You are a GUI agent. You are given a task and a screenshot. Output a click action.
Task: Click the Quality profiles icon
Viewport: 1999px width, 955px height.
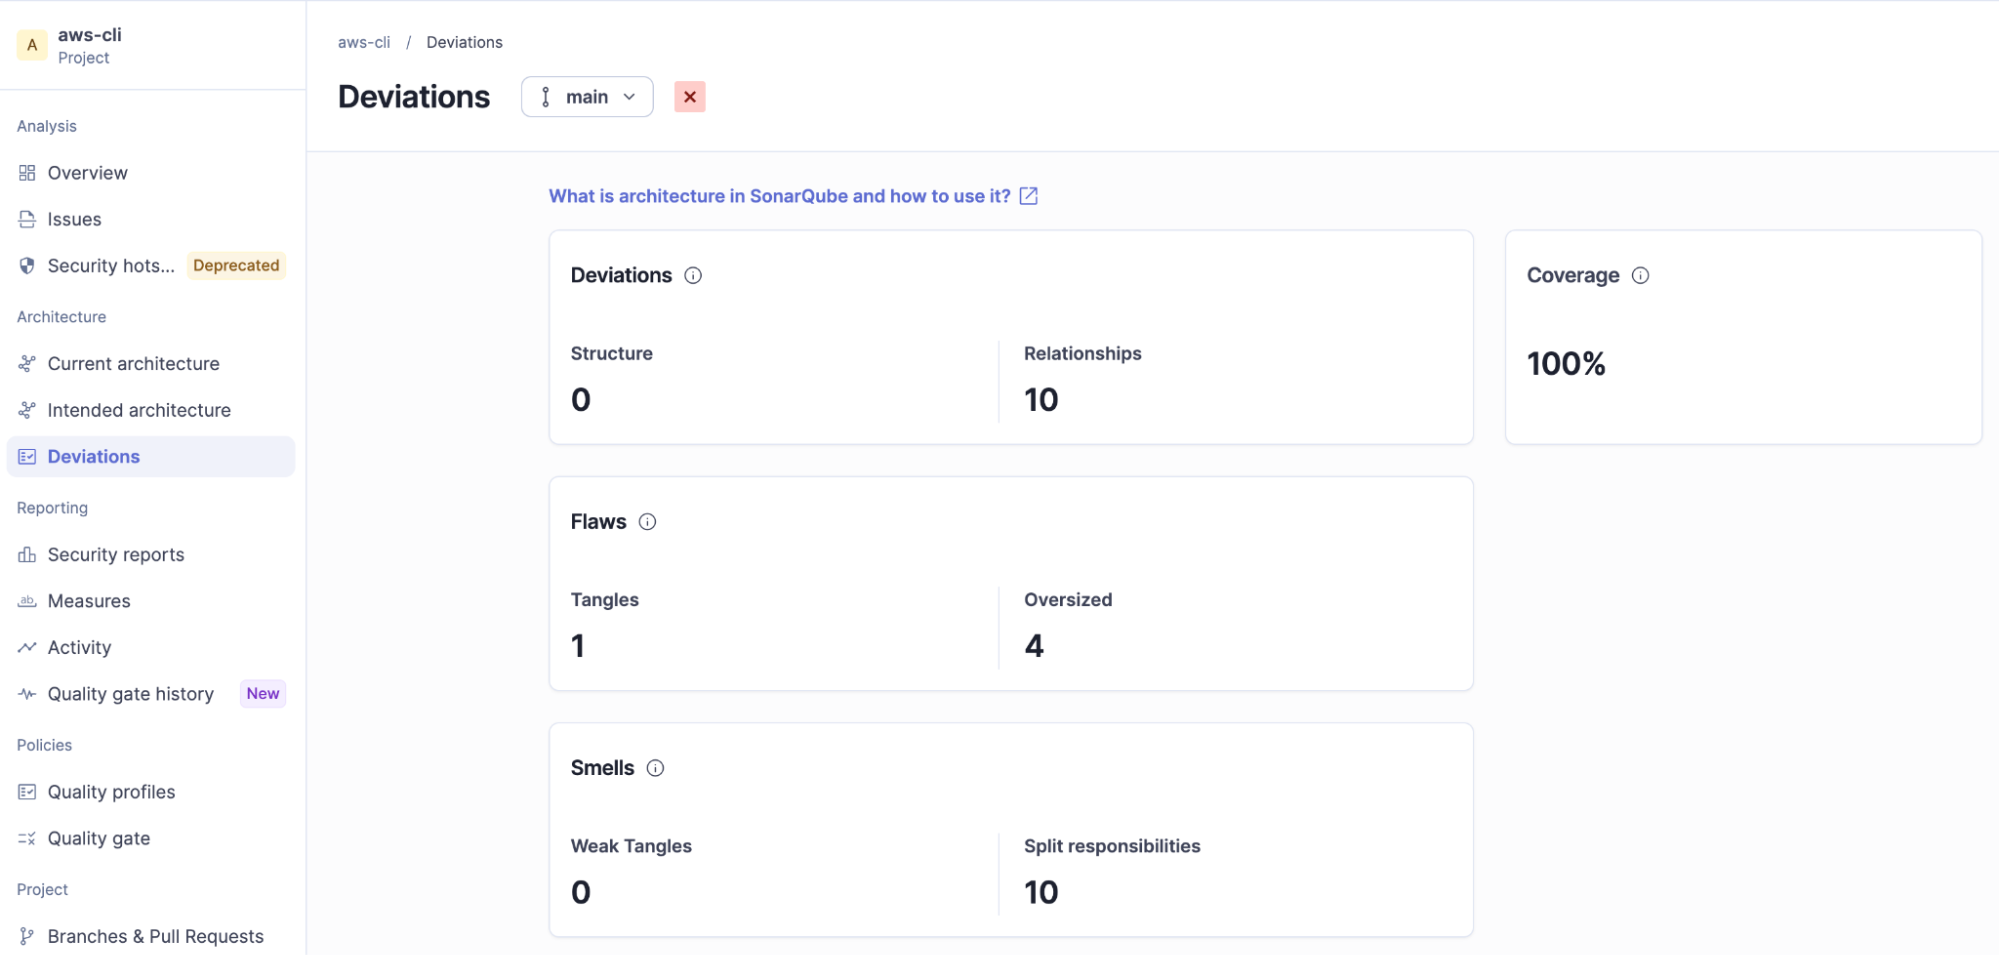click(x=27, y=792)
